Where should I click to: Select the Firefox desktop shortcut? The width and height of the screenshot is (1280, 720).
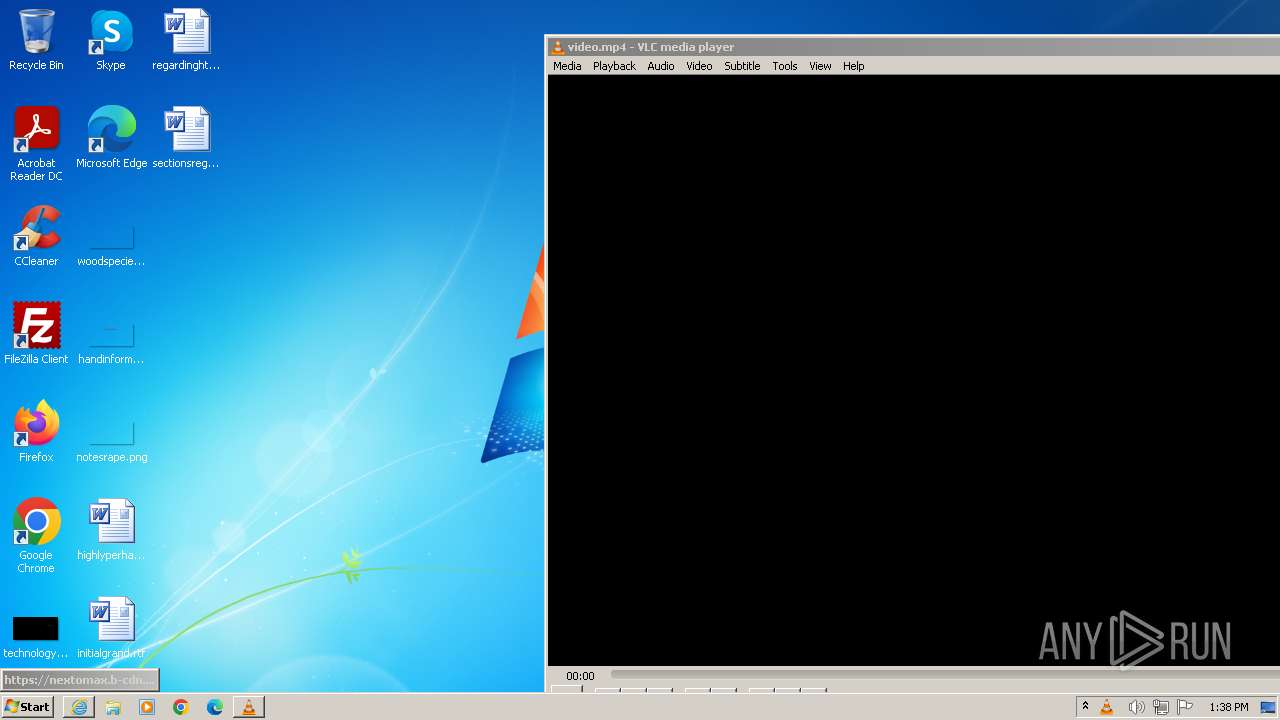(x=36, y=432)
